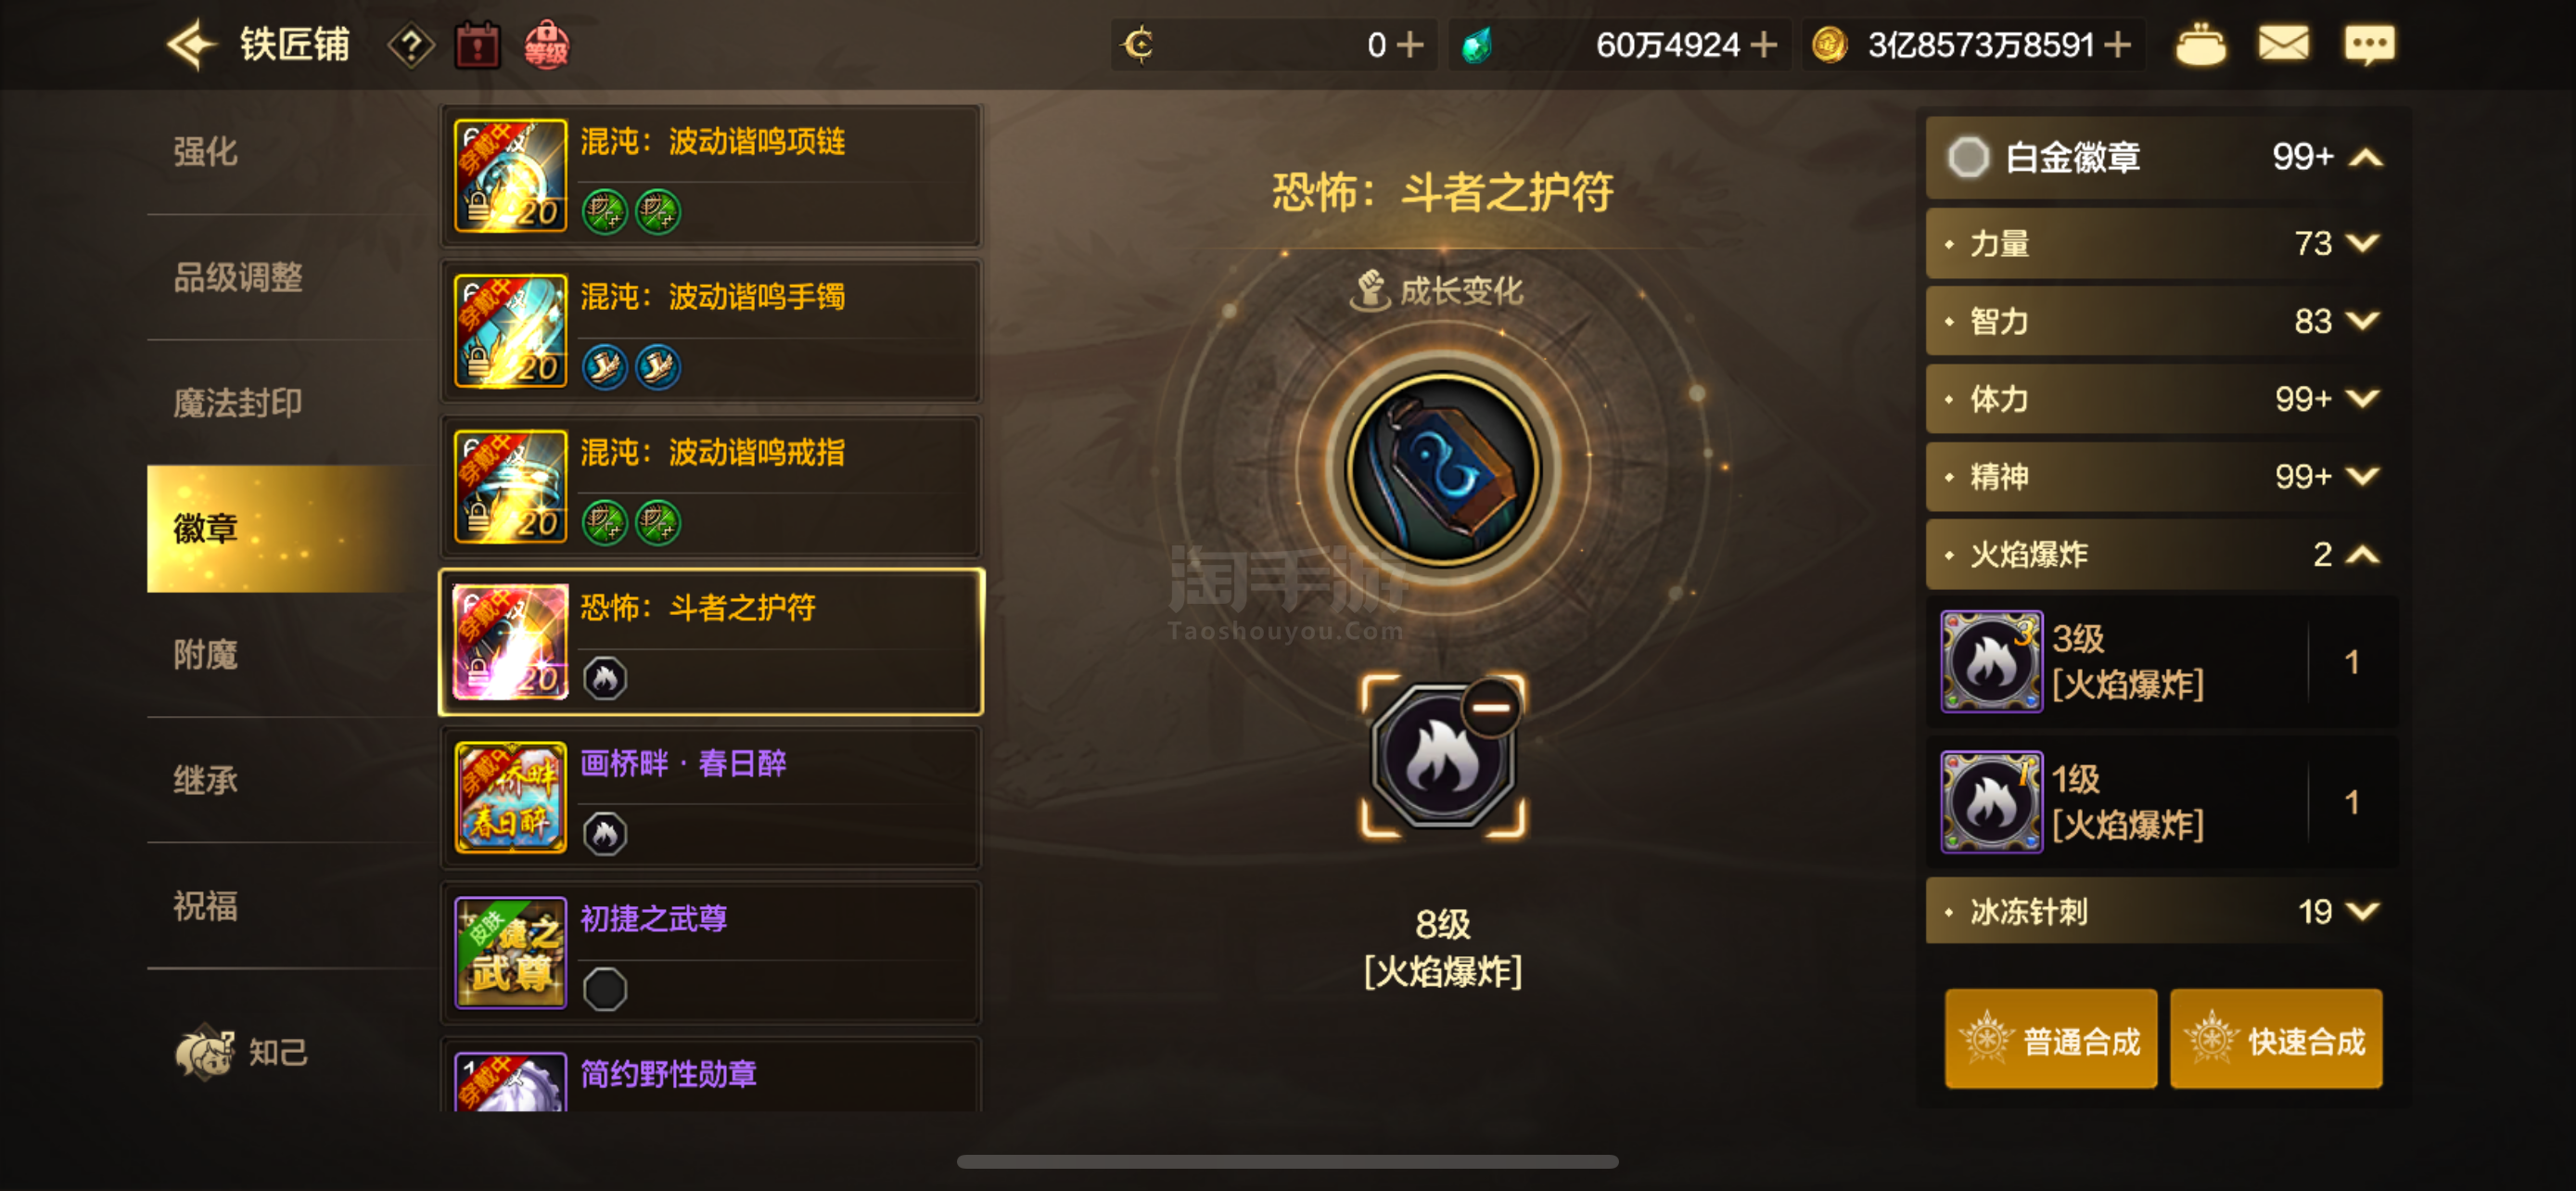2576x1191 pixels.
Task: Open the red calendar icon
Action: pos(477,45)
